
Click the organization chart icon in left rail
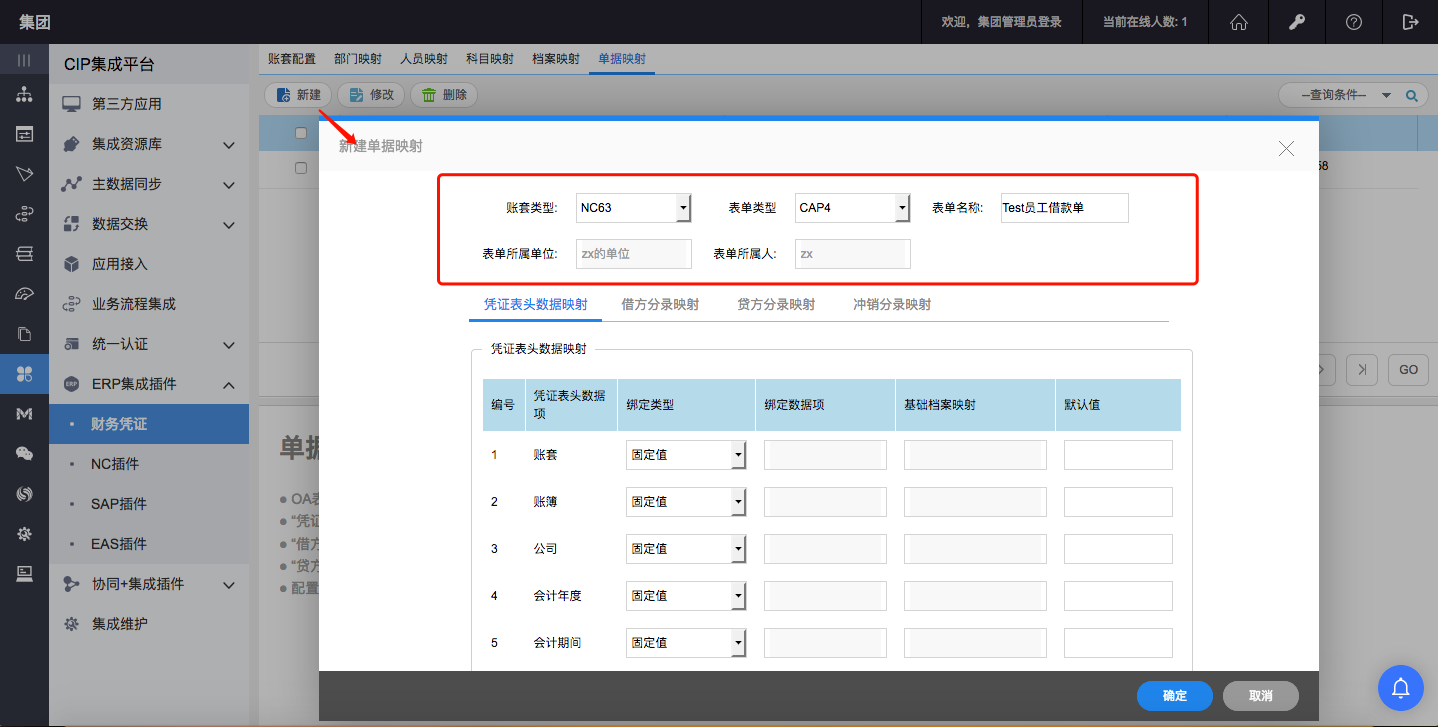(24, 95)
